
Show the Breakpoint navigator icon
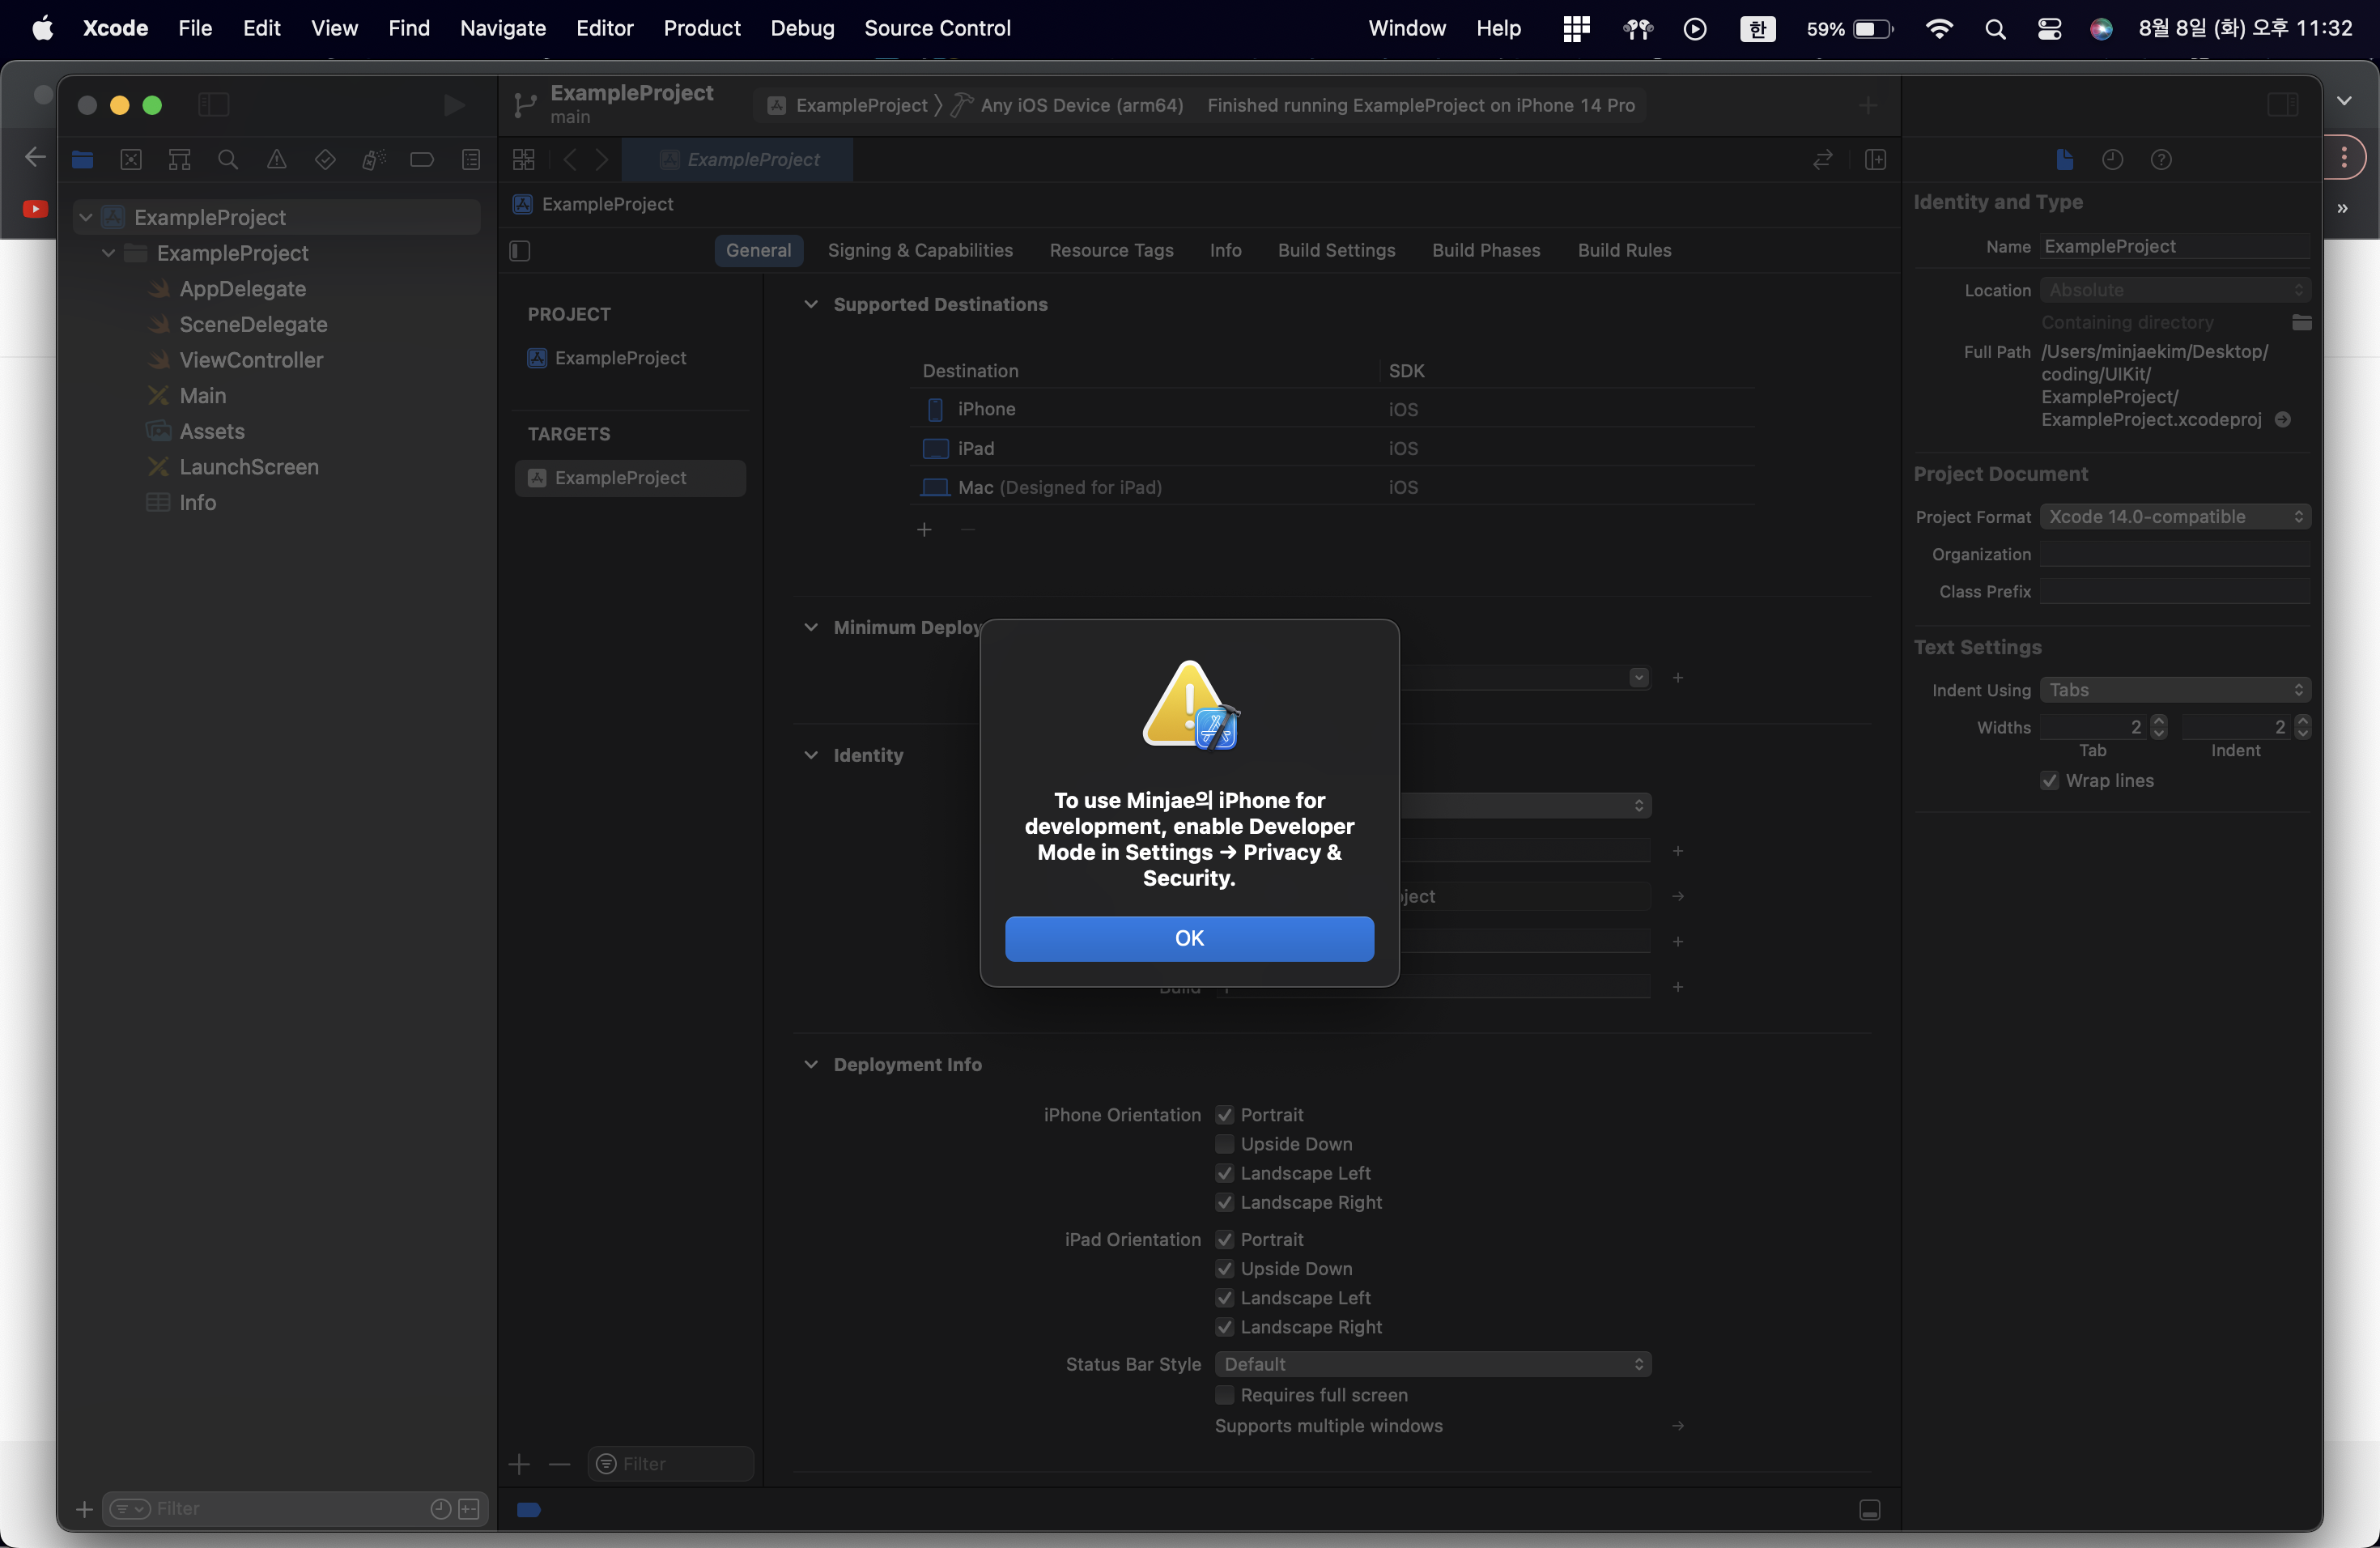click(x=422, y=160)
